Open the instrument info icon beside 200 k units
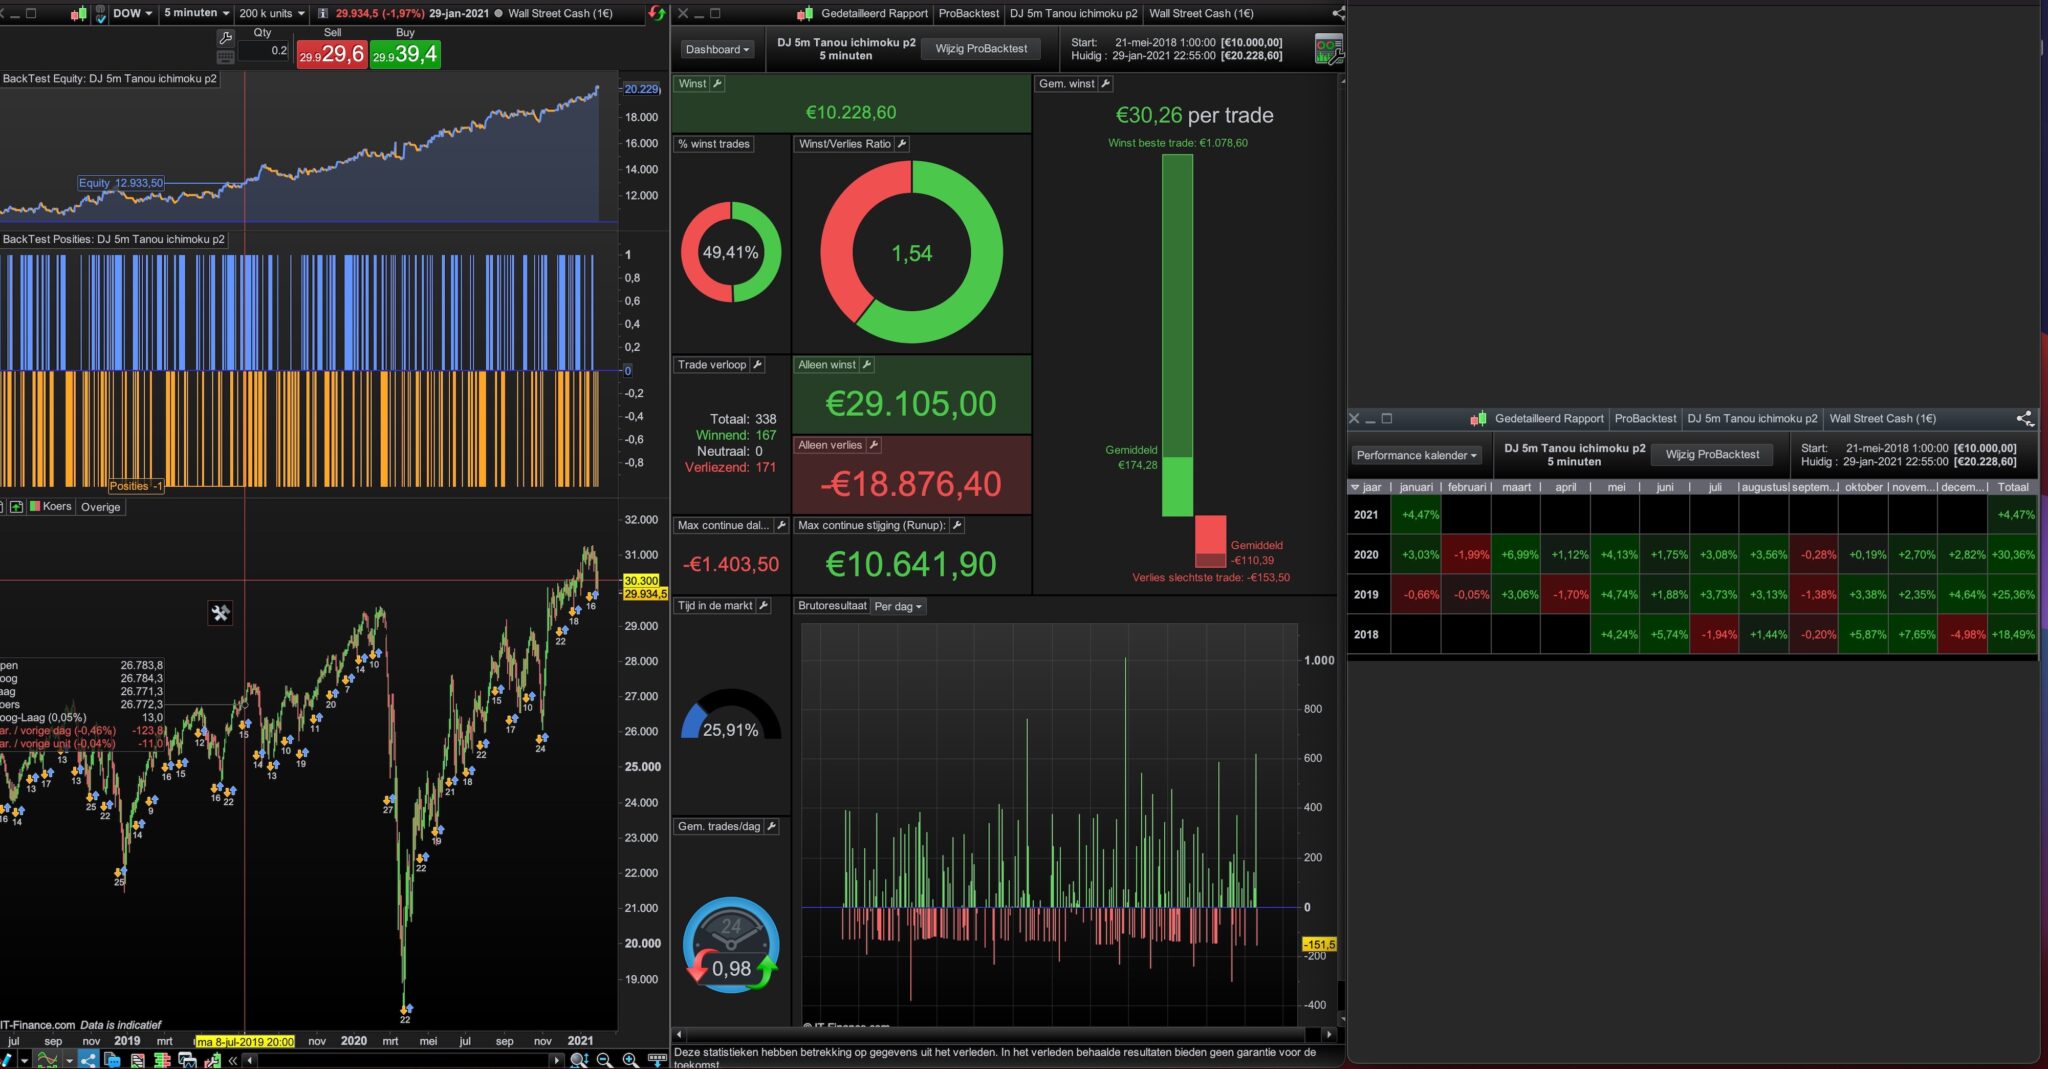 pyautogui.click(x=323, y=13)
